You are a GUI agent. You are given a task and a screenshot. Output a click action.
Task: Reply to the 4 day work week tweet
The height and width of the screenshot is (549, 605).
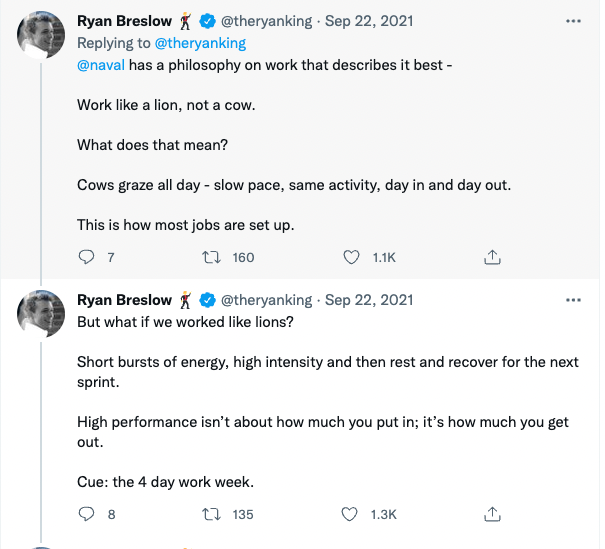86,514
